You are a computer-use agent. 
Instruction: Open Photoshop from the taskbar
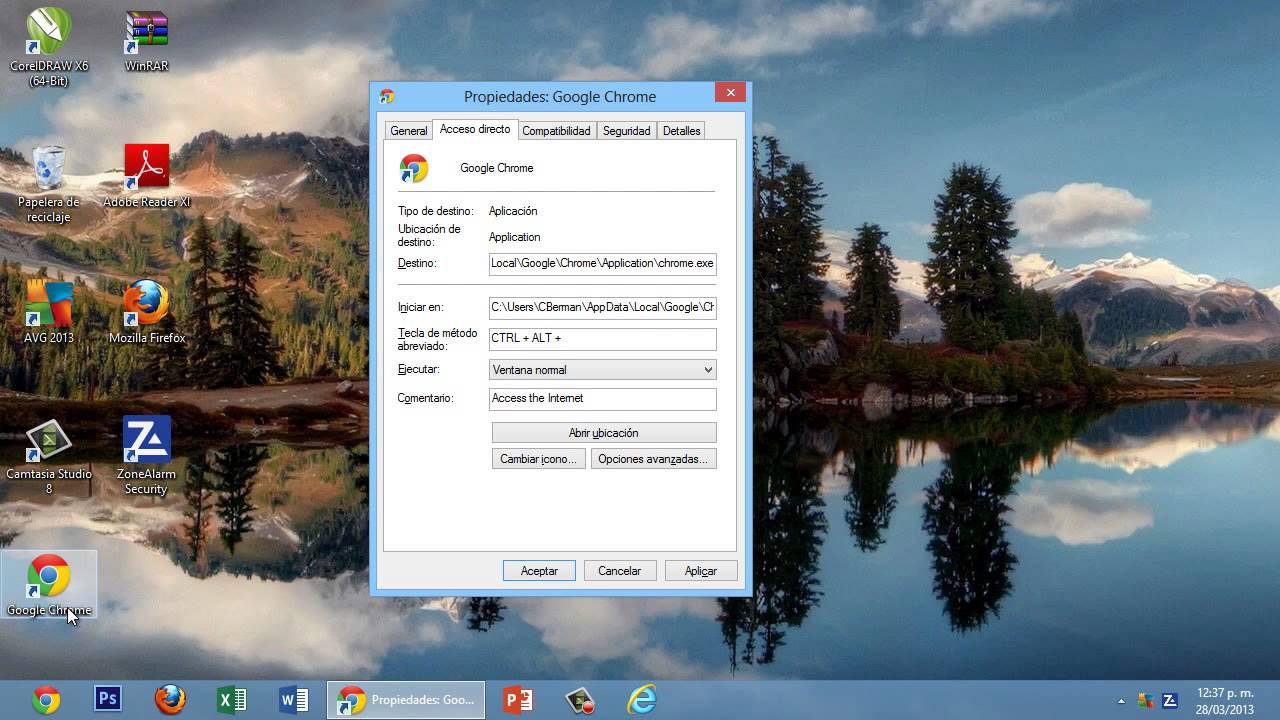[x=108, y=699]
